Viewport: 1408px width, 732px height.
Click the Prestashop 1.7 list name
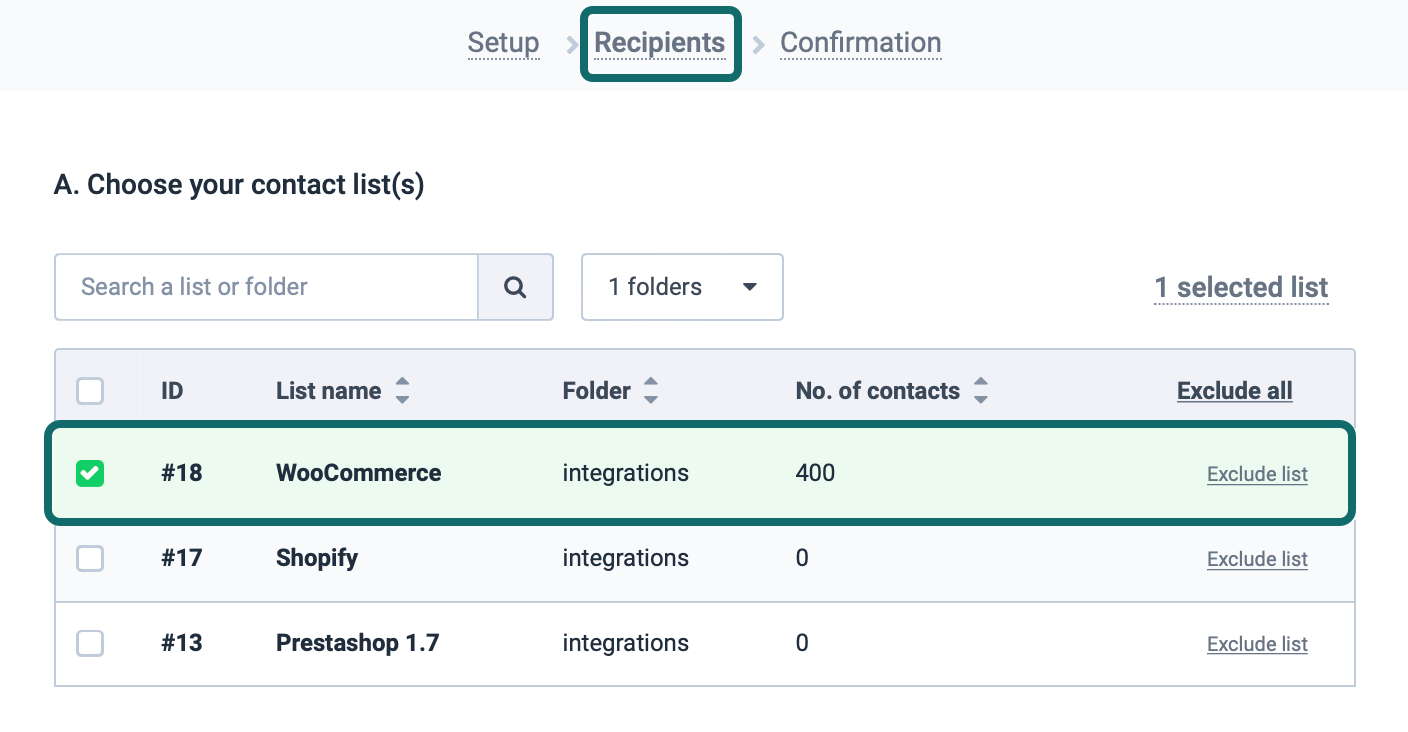pyautogui.click(x=358, y=643)
